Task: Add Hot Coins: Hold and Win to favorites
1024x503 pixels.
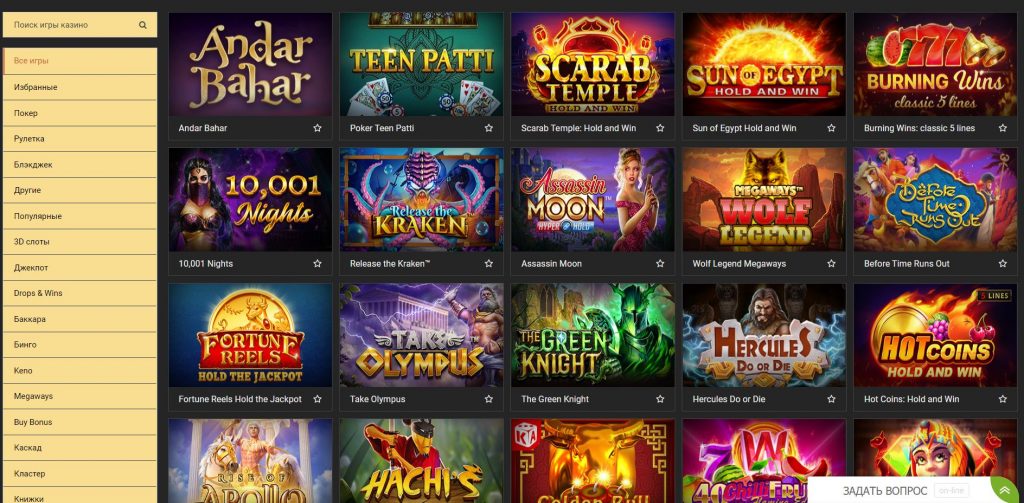Action: coord(1002,399)
